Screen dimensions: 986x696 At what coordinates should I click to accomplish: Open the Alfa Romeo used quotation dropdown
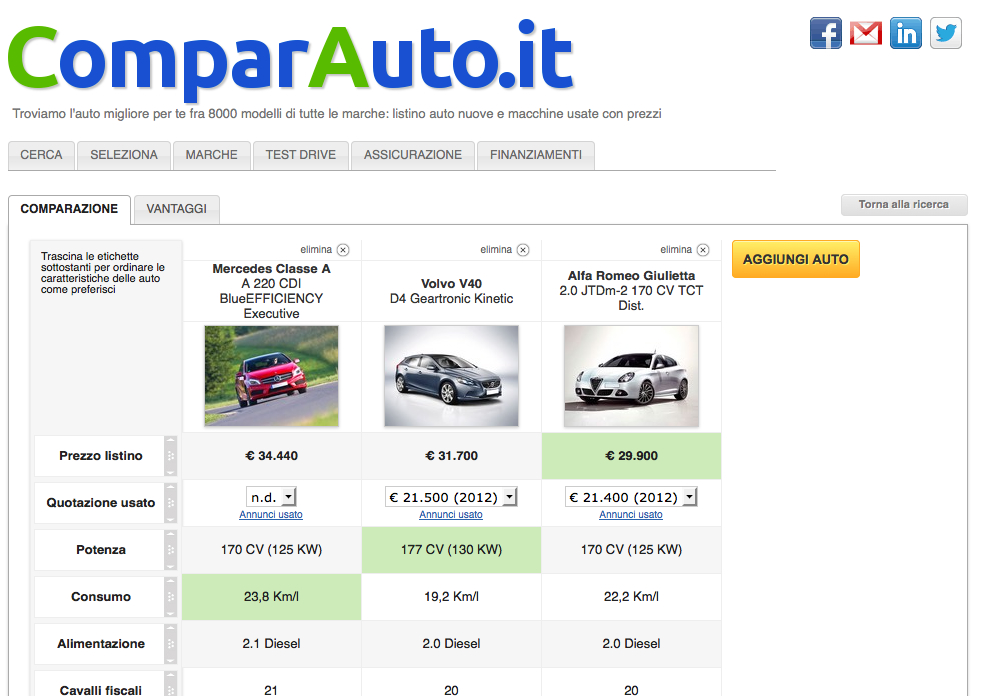[x=631, y=497]
